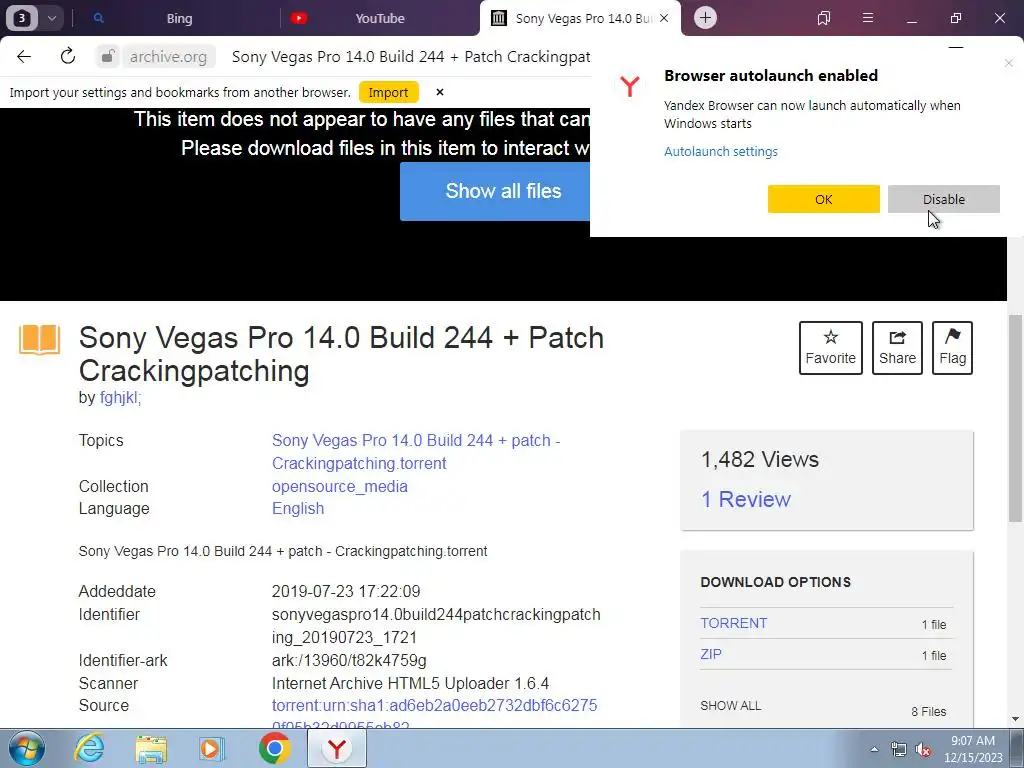Viewport: 1024px width, 768px height.
Task: Open the Windows Start menu
Action: pos(26,748)
